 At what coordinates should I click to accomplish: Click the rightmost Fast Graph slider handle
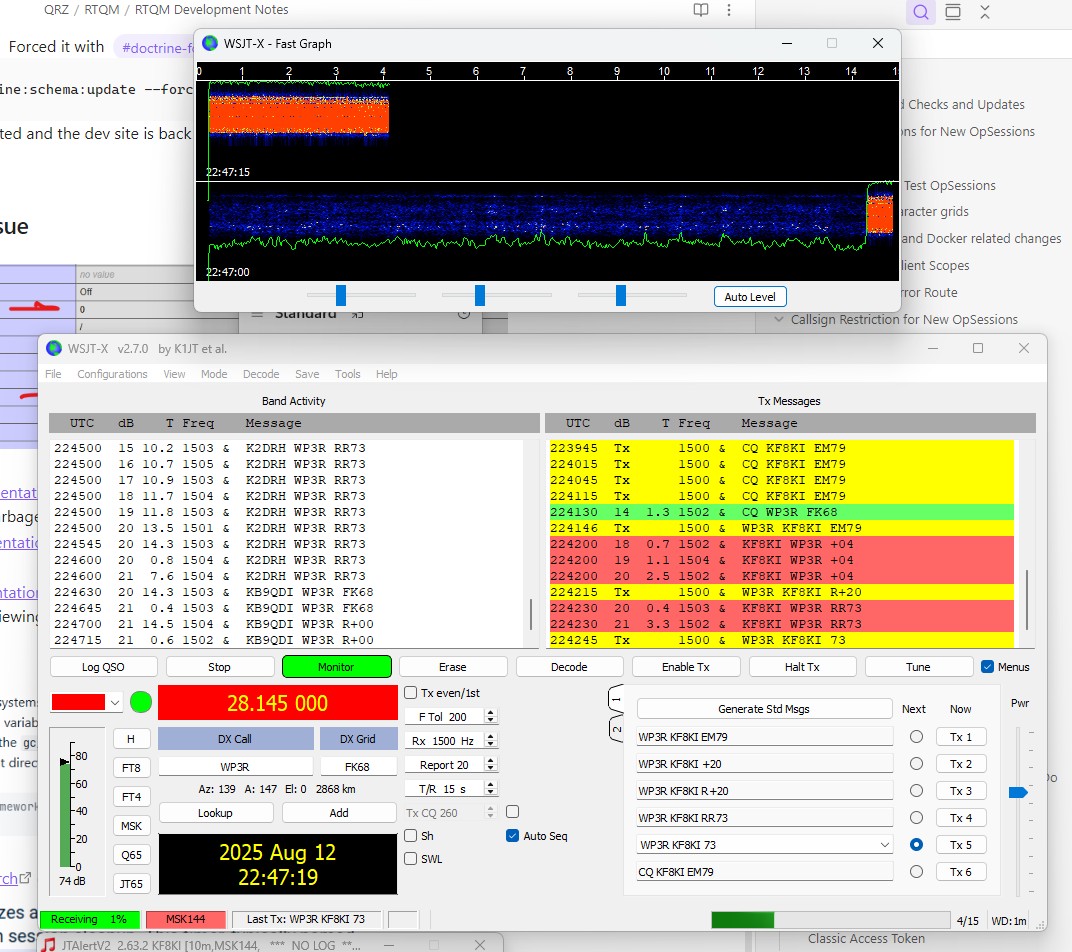pos(621,295)
